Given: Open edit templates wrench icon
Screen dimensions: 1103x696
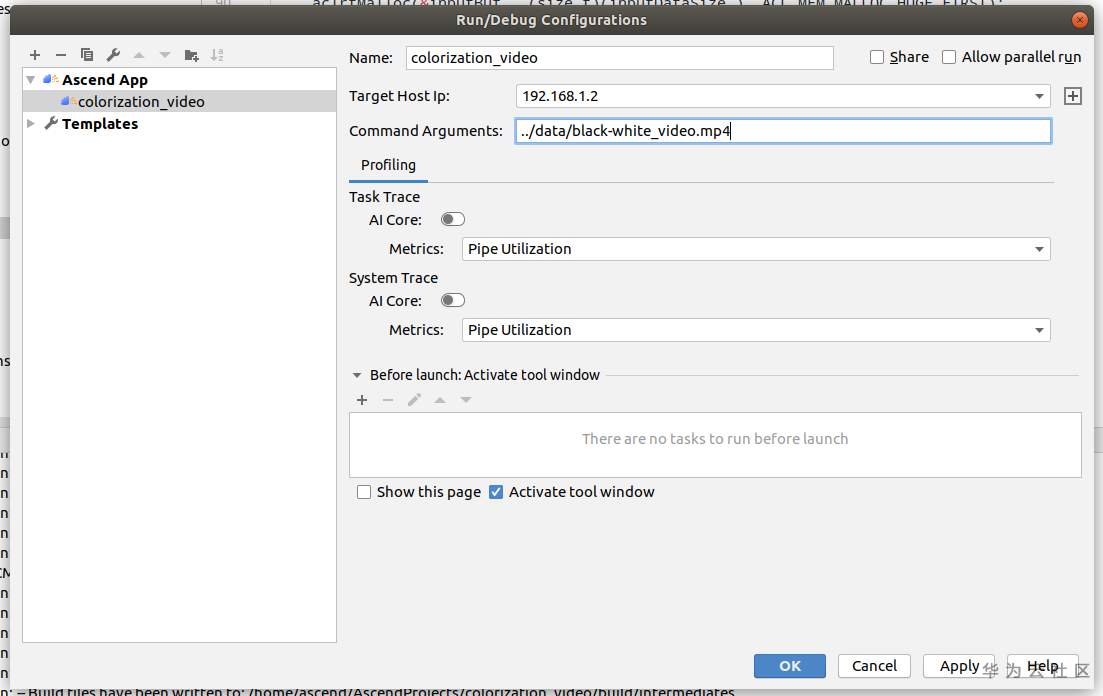Looking at the screenshot, I should [x=113, y=55].
